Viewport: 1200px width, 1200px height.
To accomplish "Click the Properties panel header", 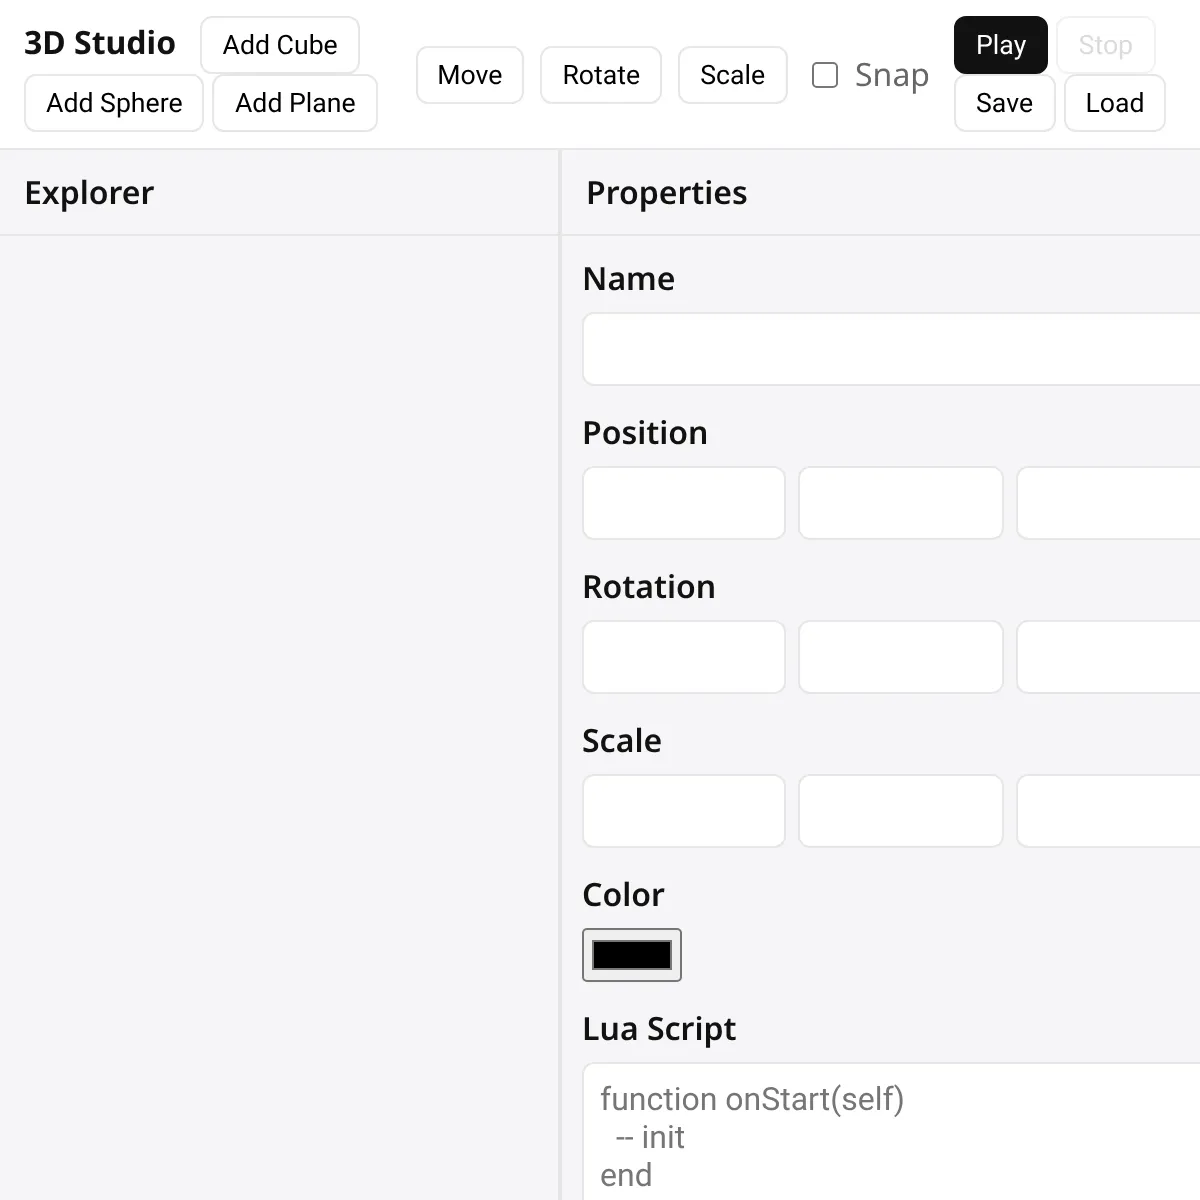I will [x=881, y=193].
